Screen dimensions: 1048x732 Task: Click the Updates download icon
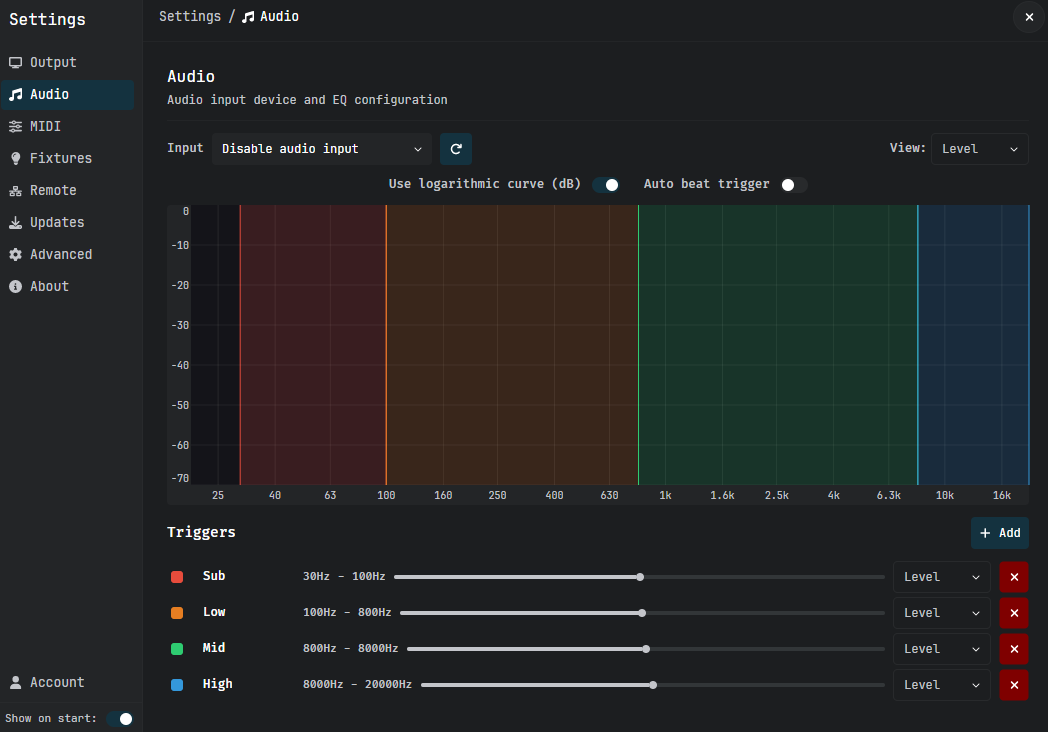point(15,223)
